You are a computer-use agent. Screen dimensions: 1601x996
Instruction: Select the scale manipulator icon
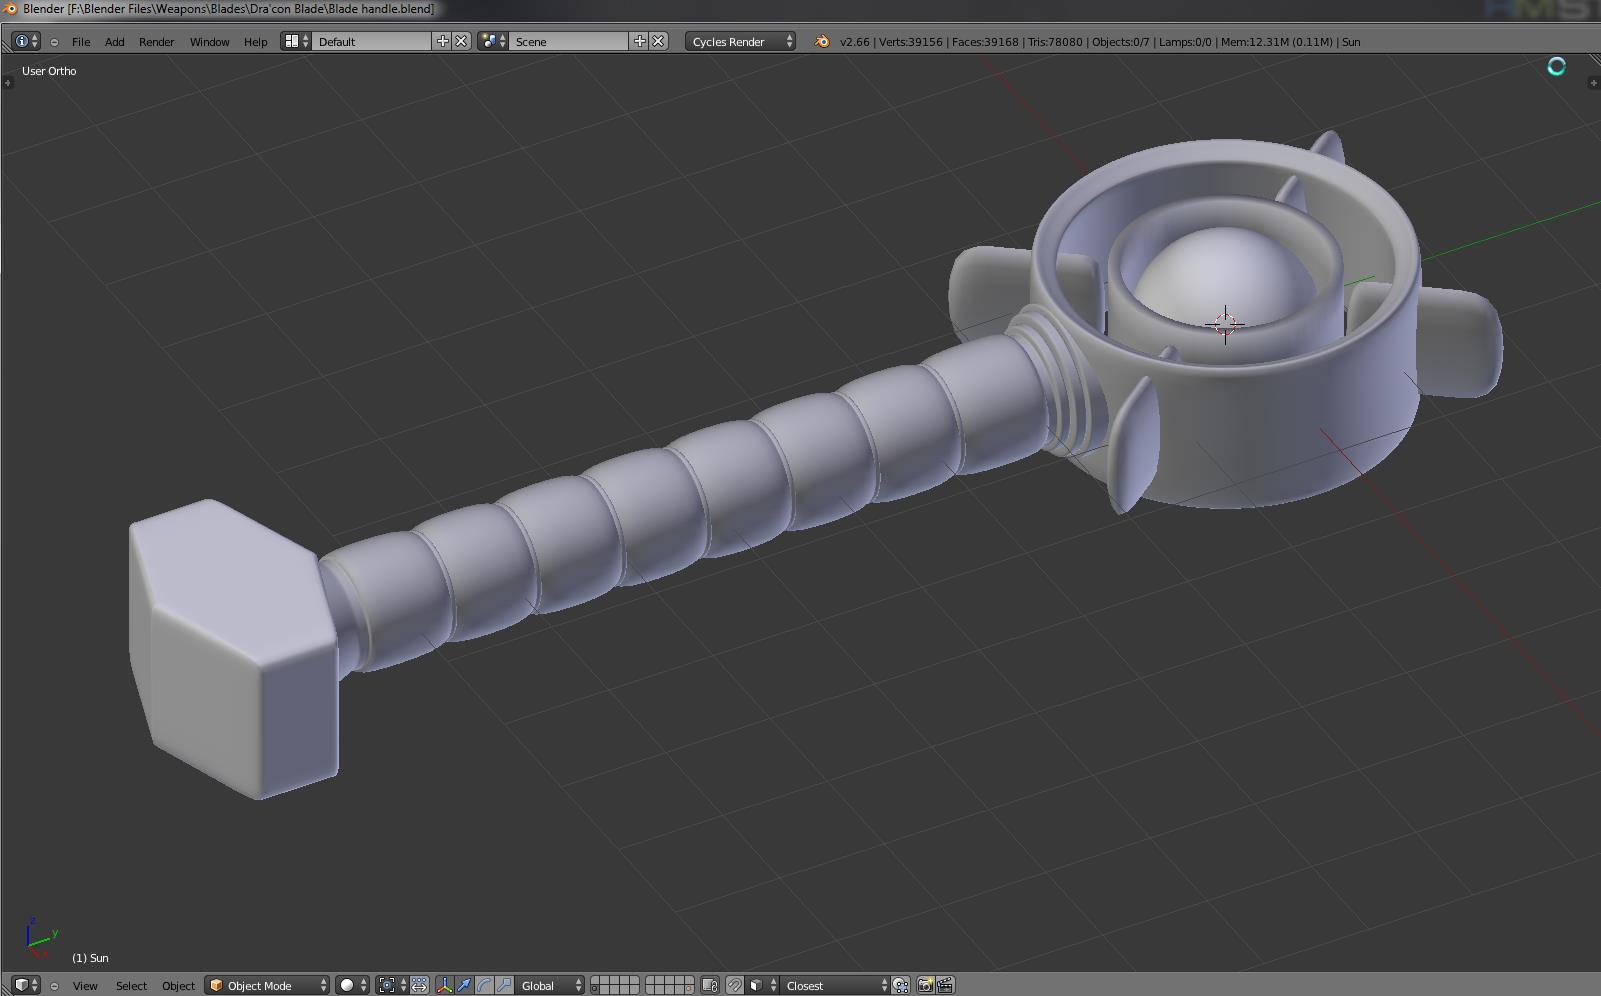click(504, 985)
